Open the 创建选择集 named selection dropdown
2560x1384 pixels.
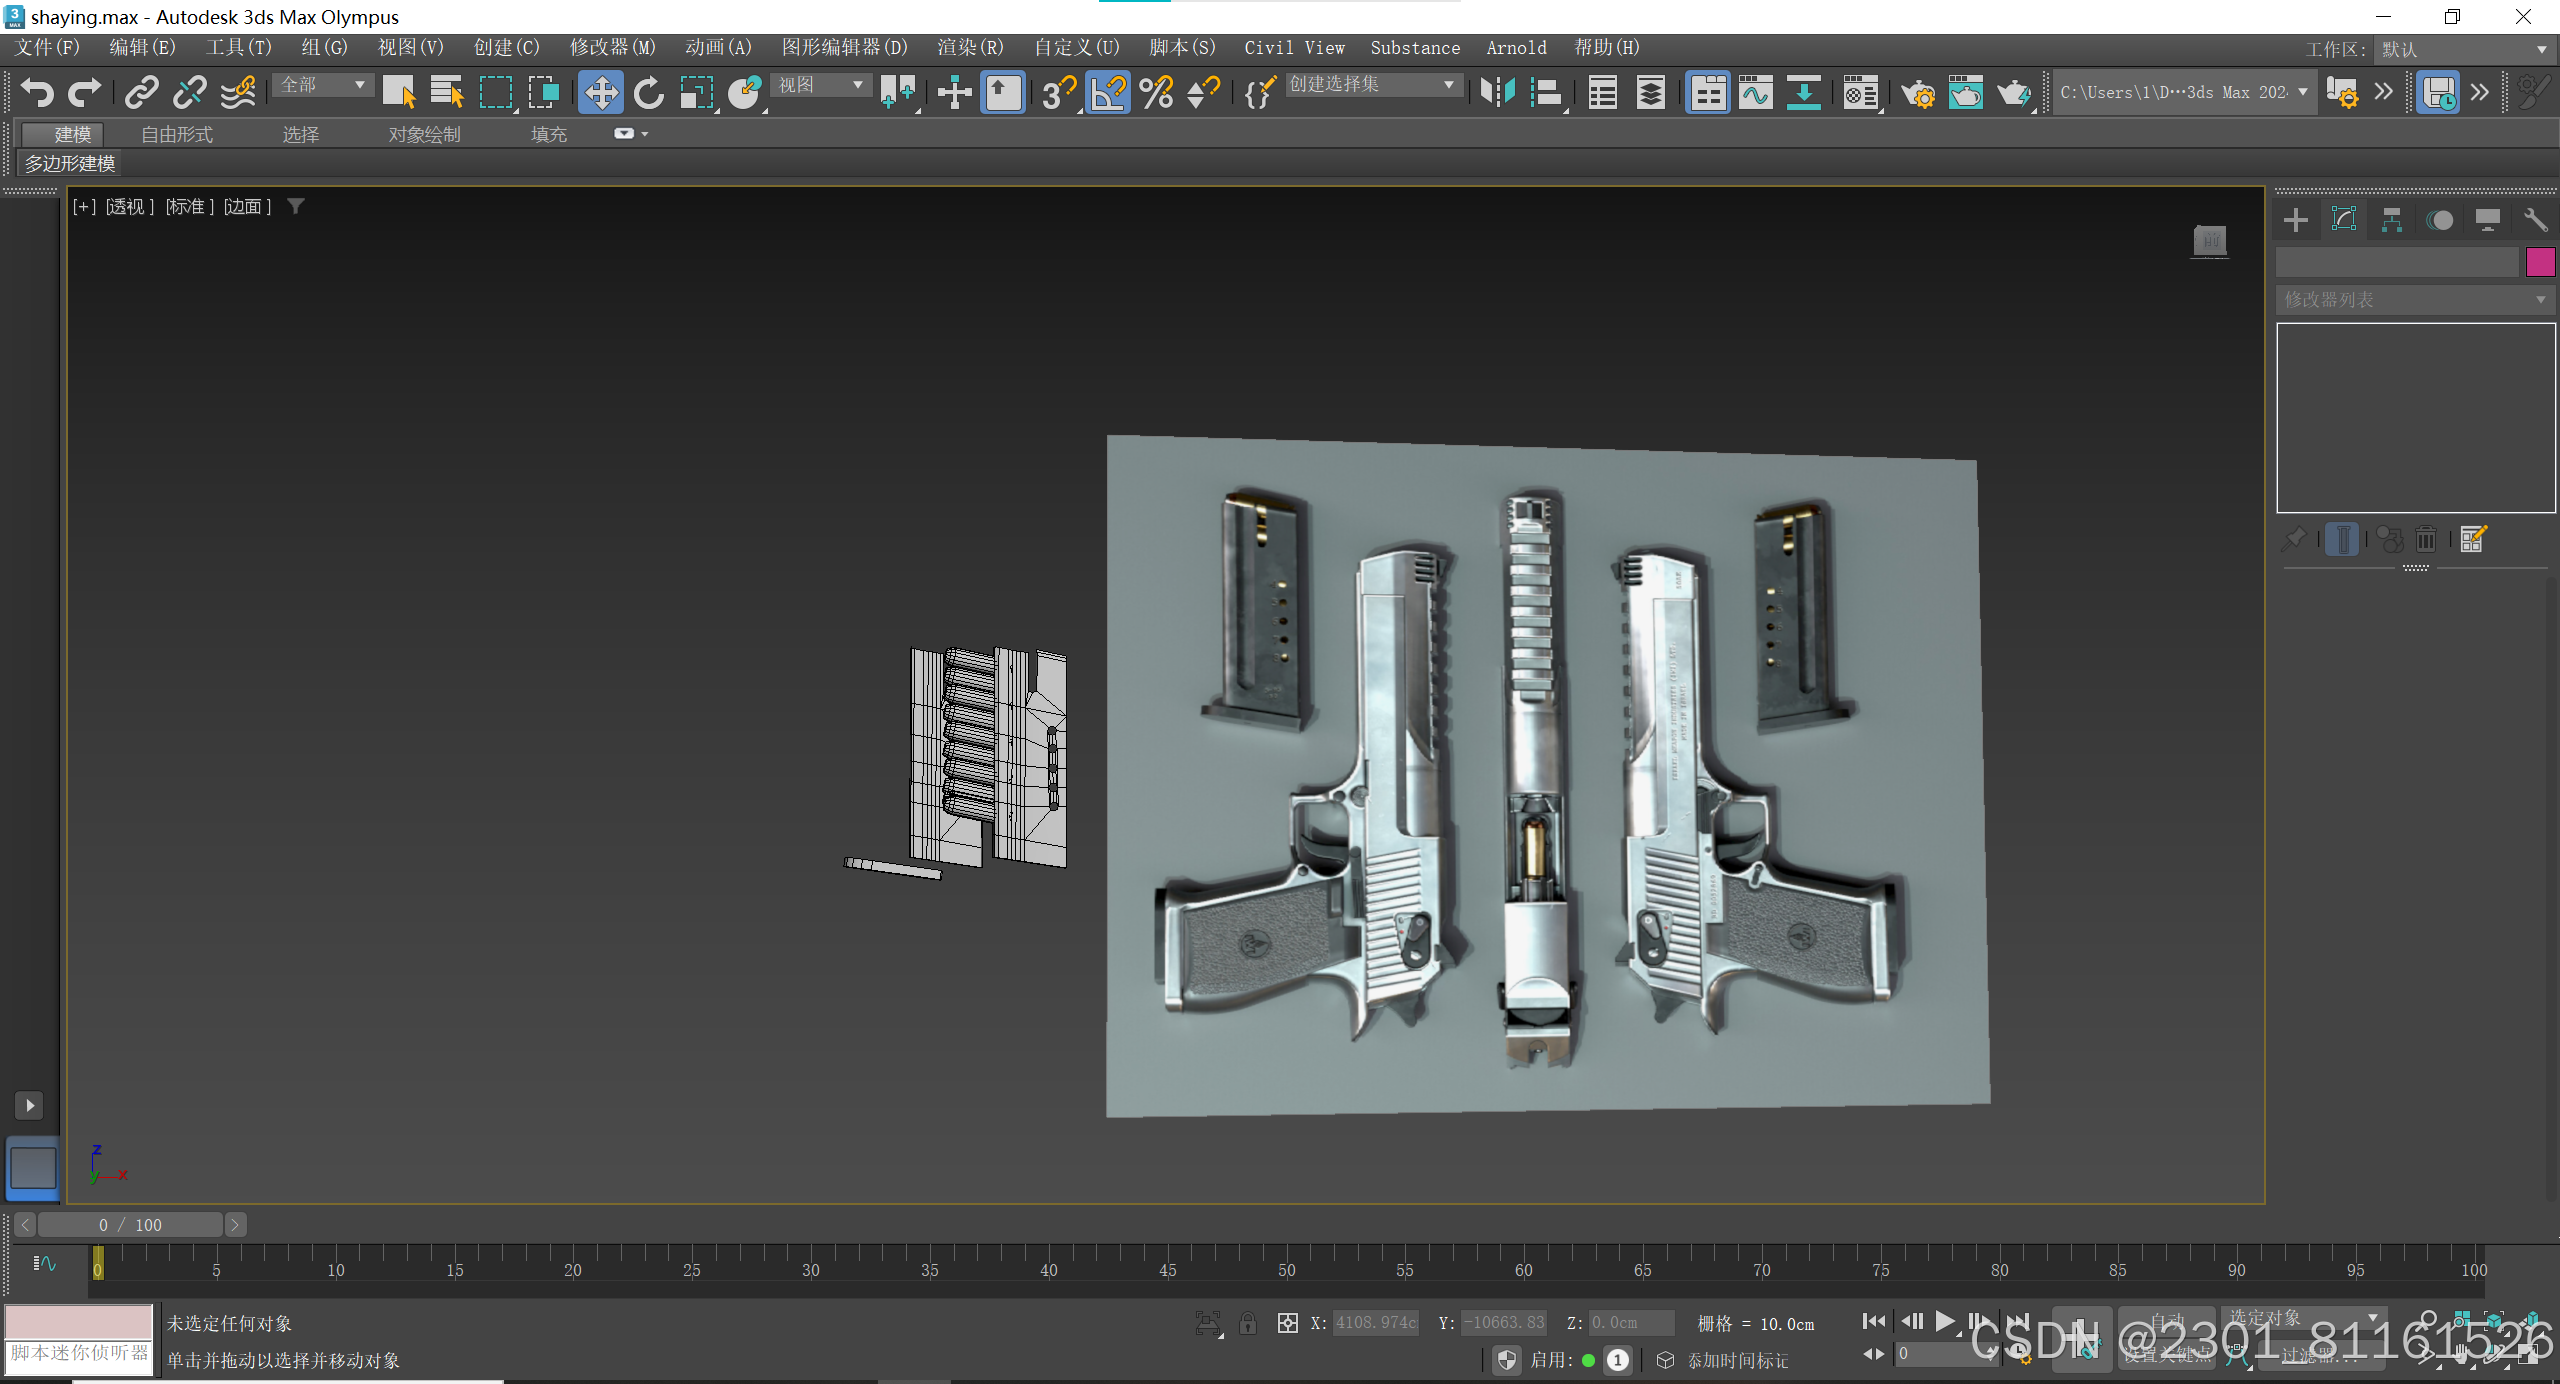point(1372,85)
